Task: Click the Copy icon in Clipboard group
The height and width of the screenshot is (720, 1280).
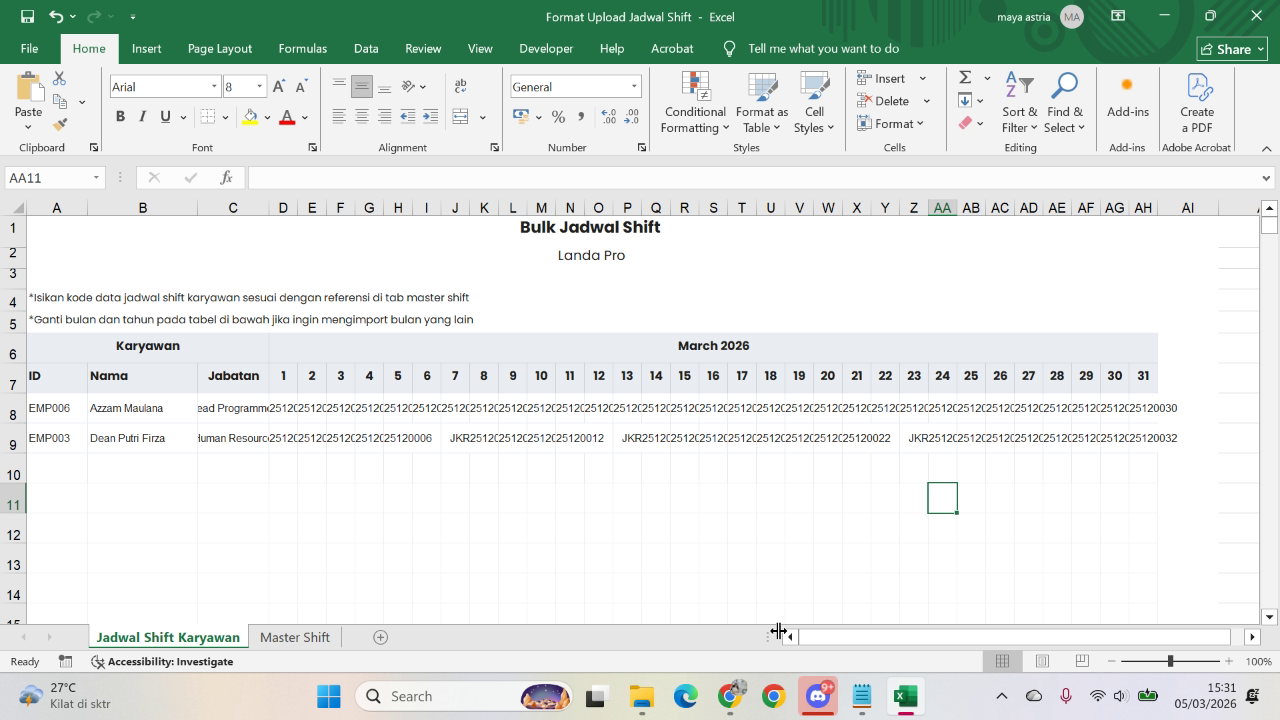Action: coord(60,101)
